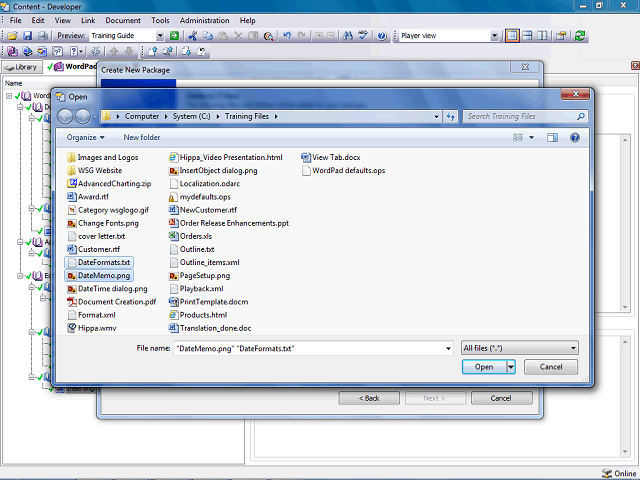Open the Player view dropdown

[494, 36]
